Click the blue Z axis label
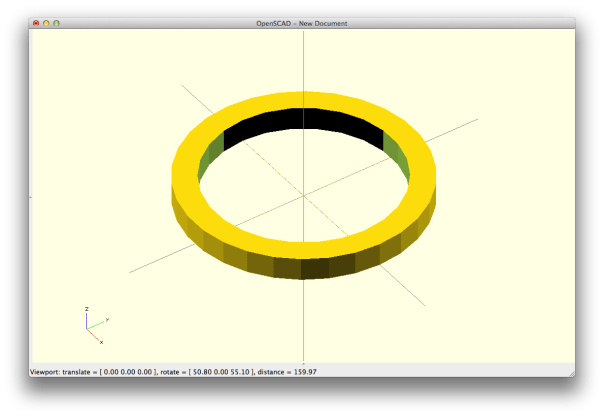 [87, 308]
